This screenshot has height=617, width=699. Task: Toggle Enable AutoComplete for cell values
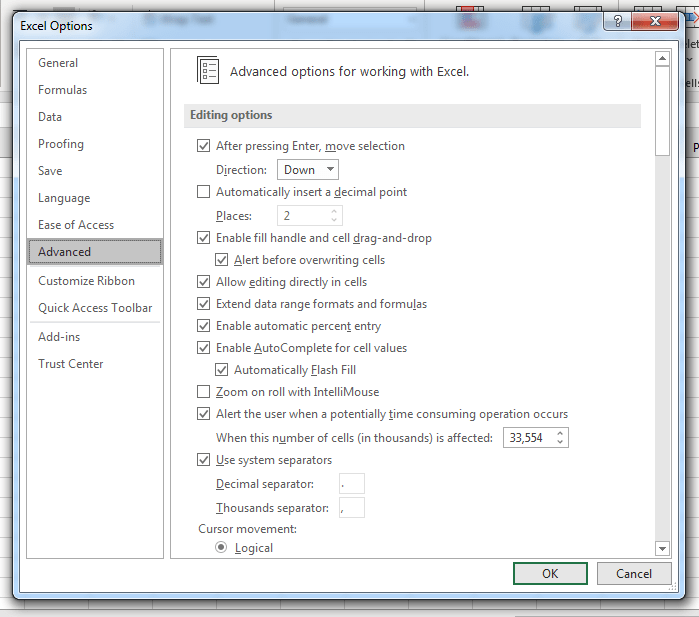click(x=204, y=348)
